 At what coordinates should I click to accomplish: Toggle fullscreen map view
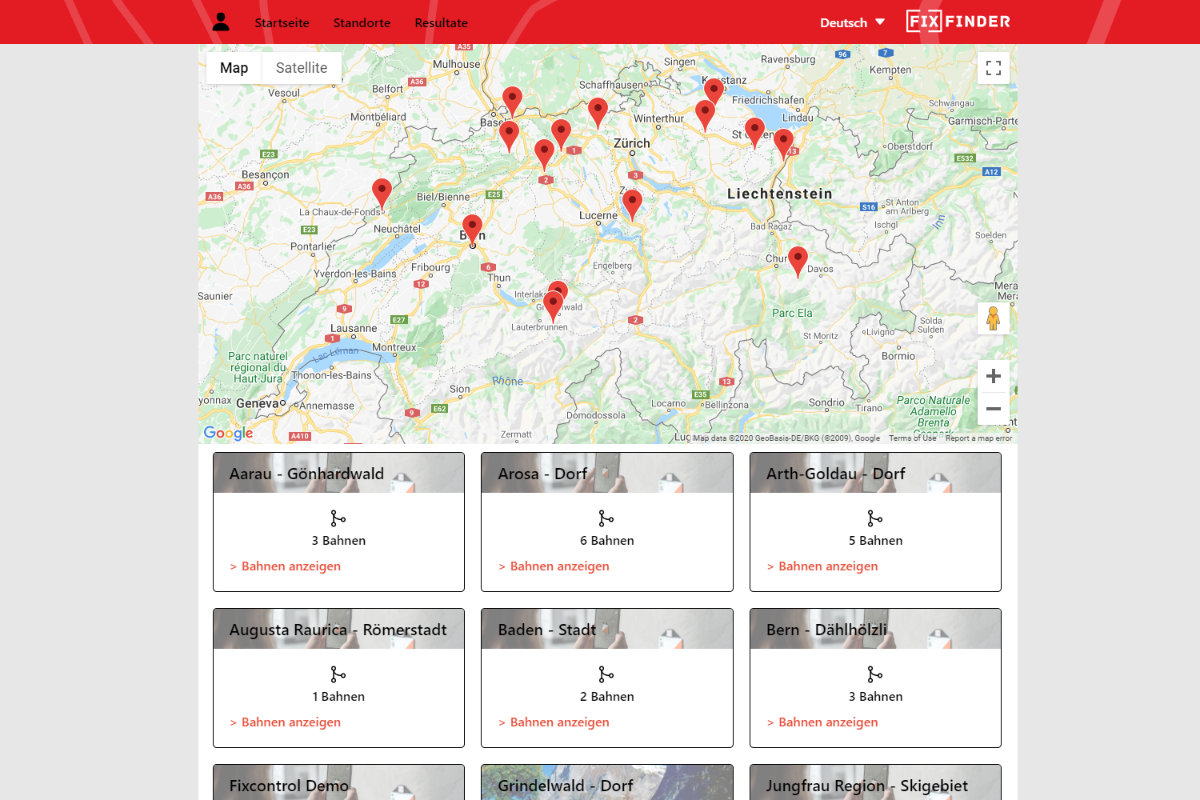(x=993, y=68)
